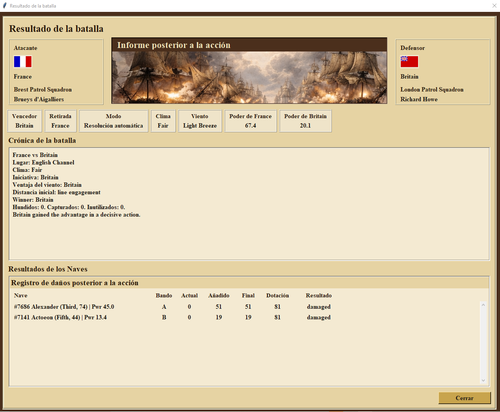Click the Viento Light Breeze box

200,121
